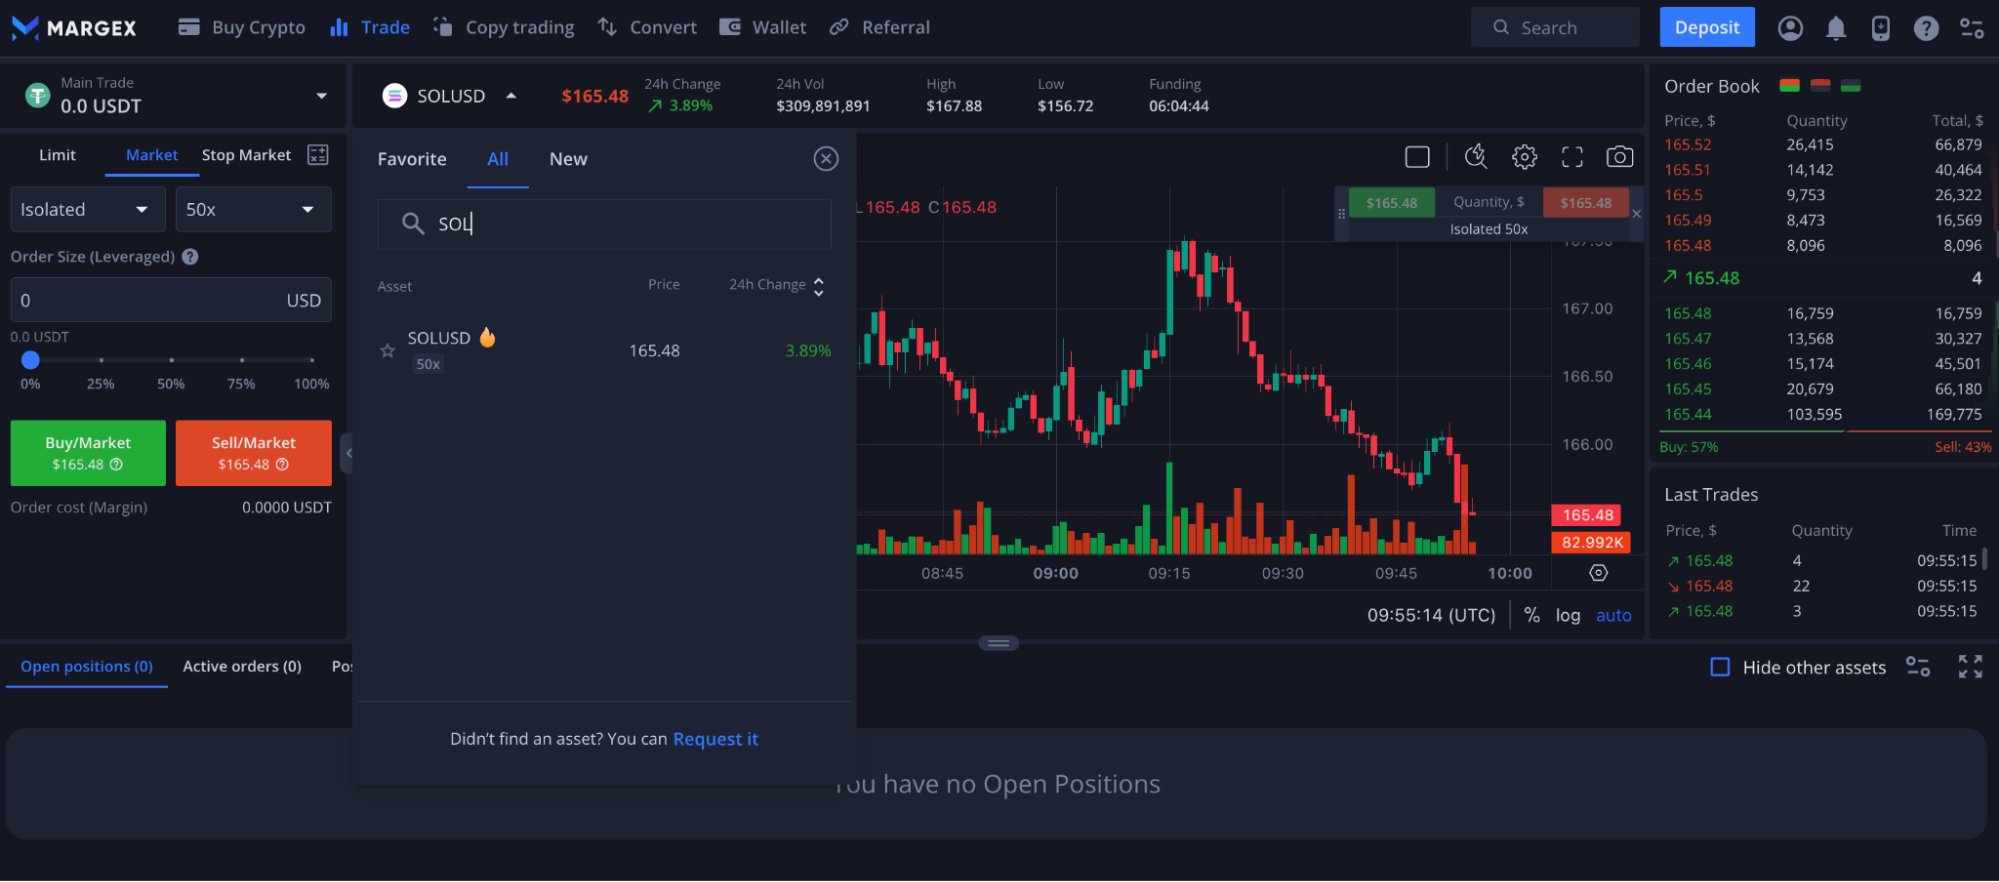Open the top-right settings sliders icon

[x=1971, y=28]
